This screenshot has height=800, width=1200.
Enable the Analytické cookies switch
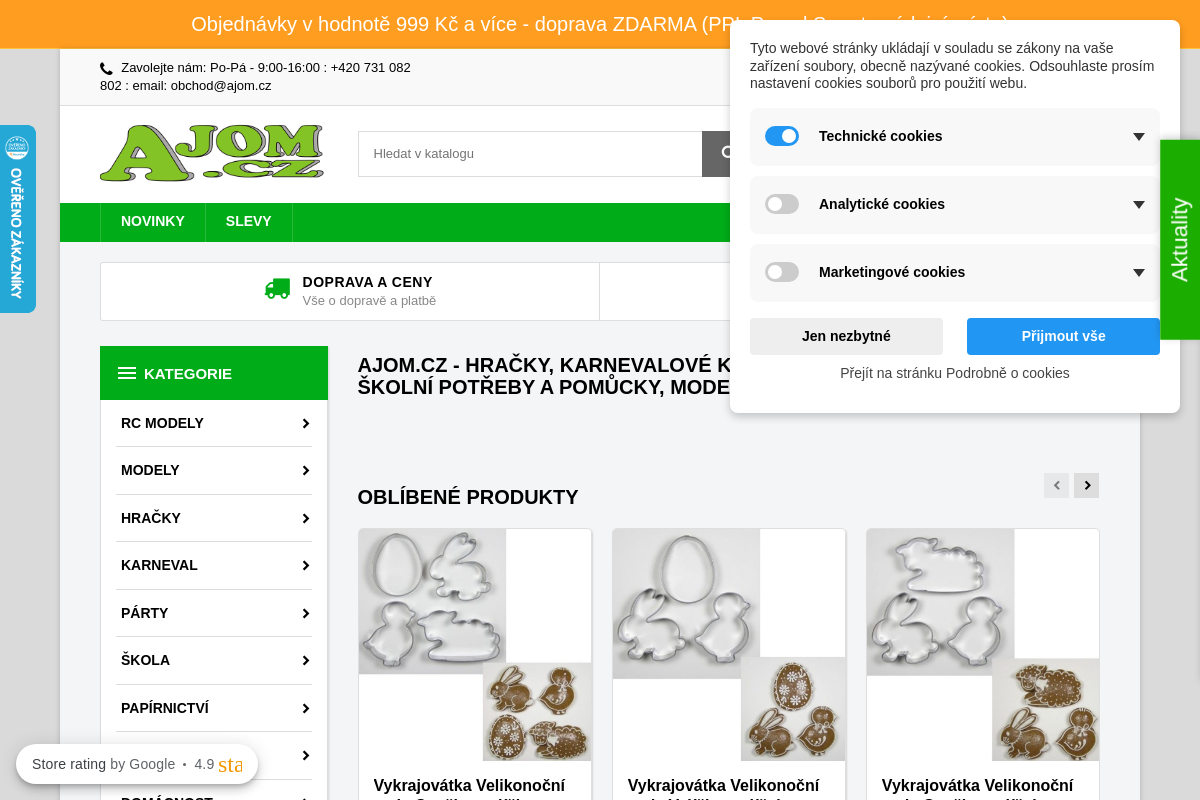coord(782,204)
